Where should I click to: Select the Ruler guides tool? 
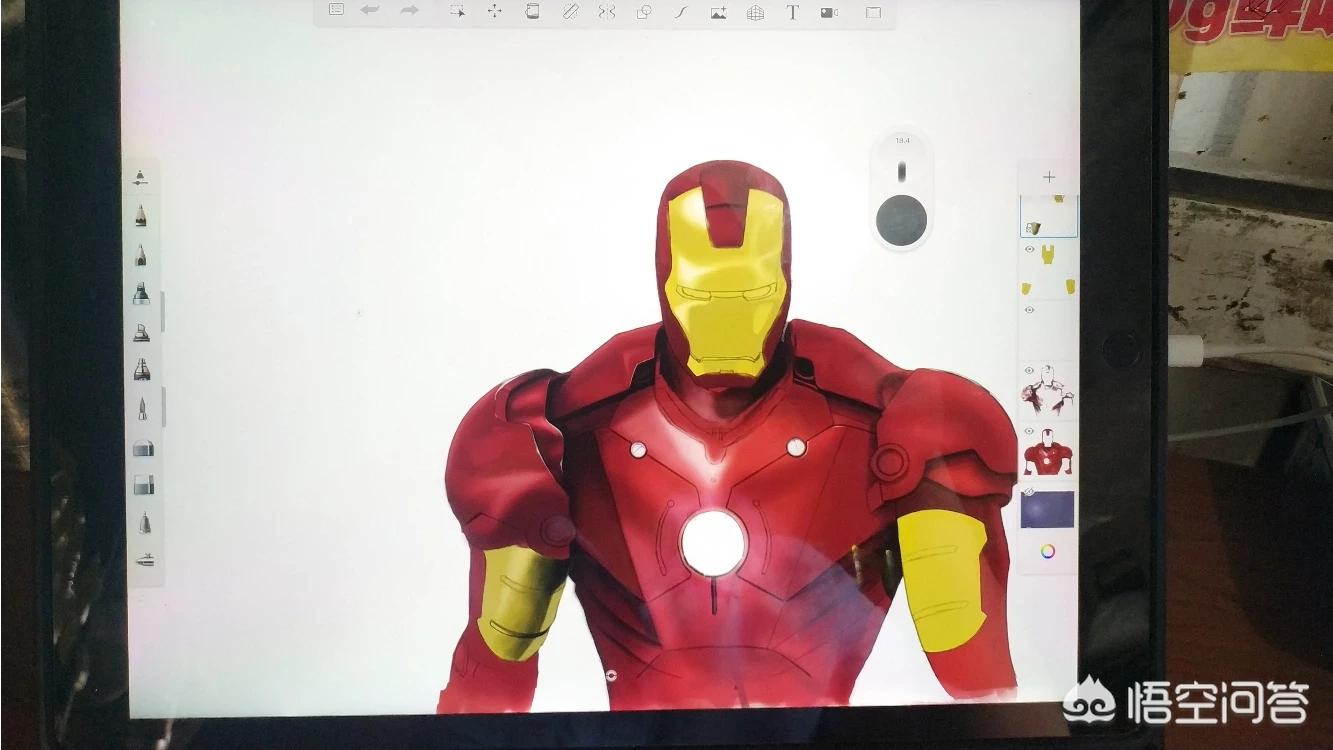point(570,12)
